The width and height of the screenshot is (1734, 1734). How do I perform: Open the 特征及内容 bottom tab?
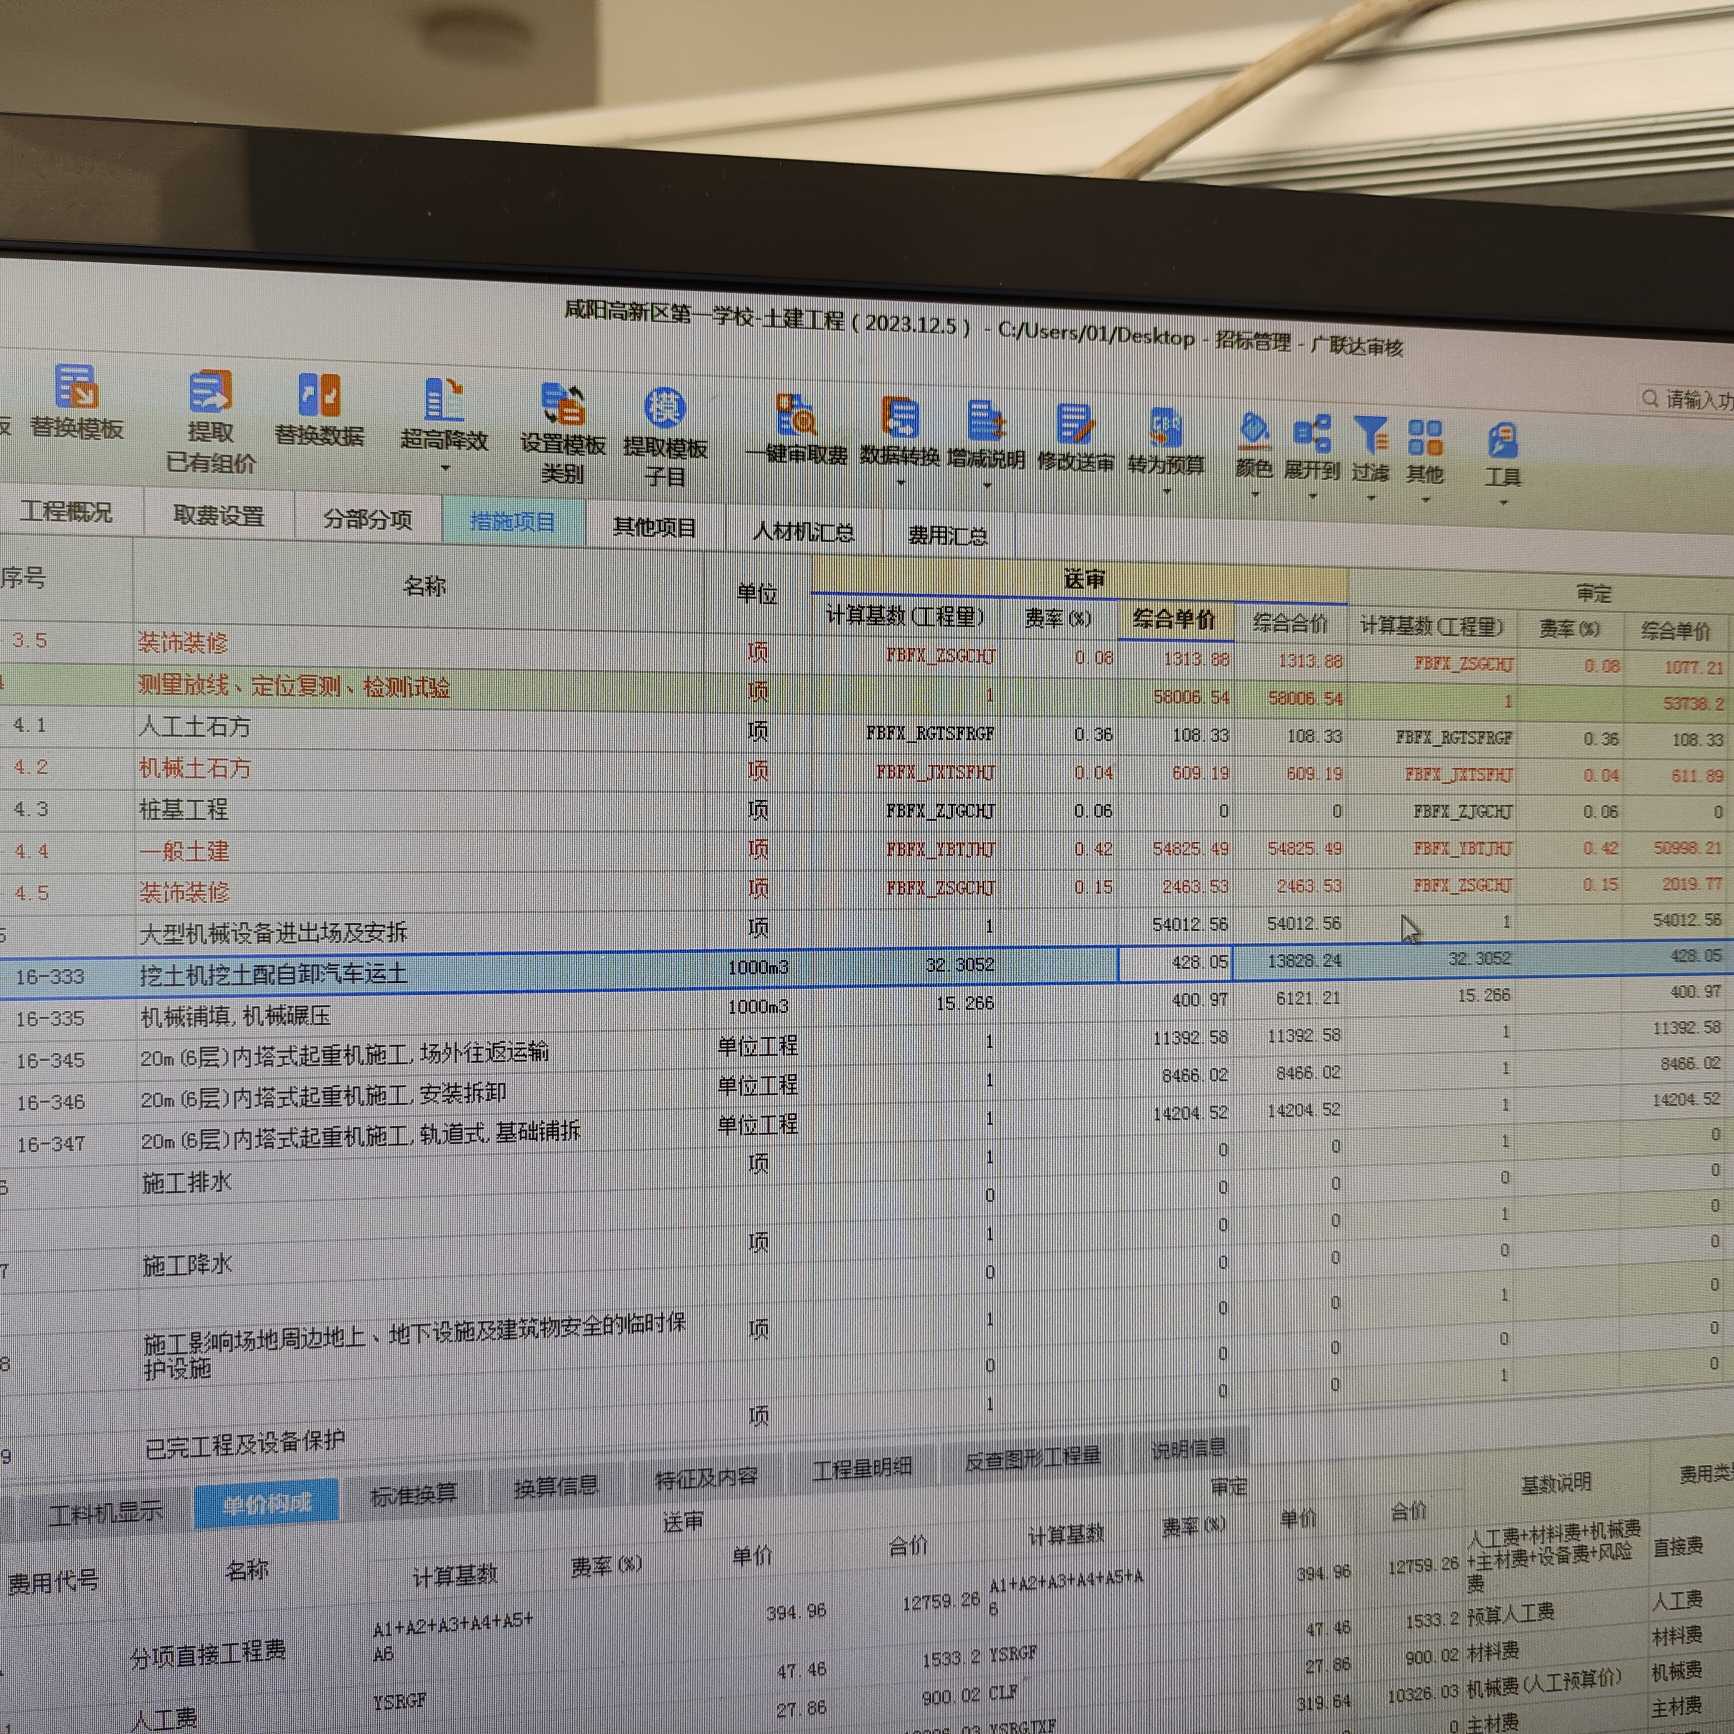706,1477
